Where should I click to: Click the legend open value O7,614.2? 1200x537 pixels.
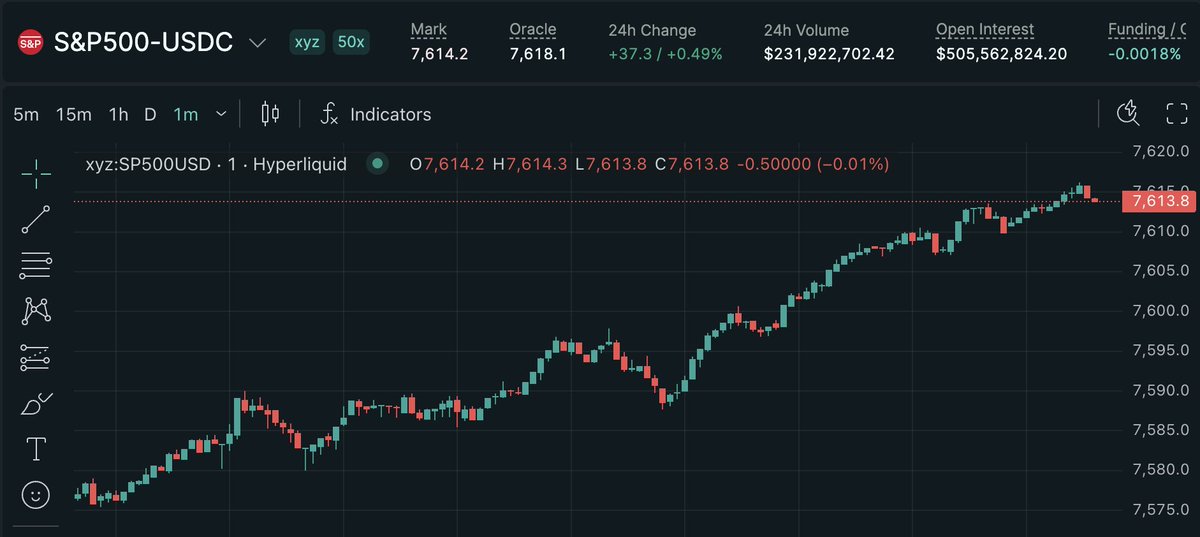pos(448,163)
